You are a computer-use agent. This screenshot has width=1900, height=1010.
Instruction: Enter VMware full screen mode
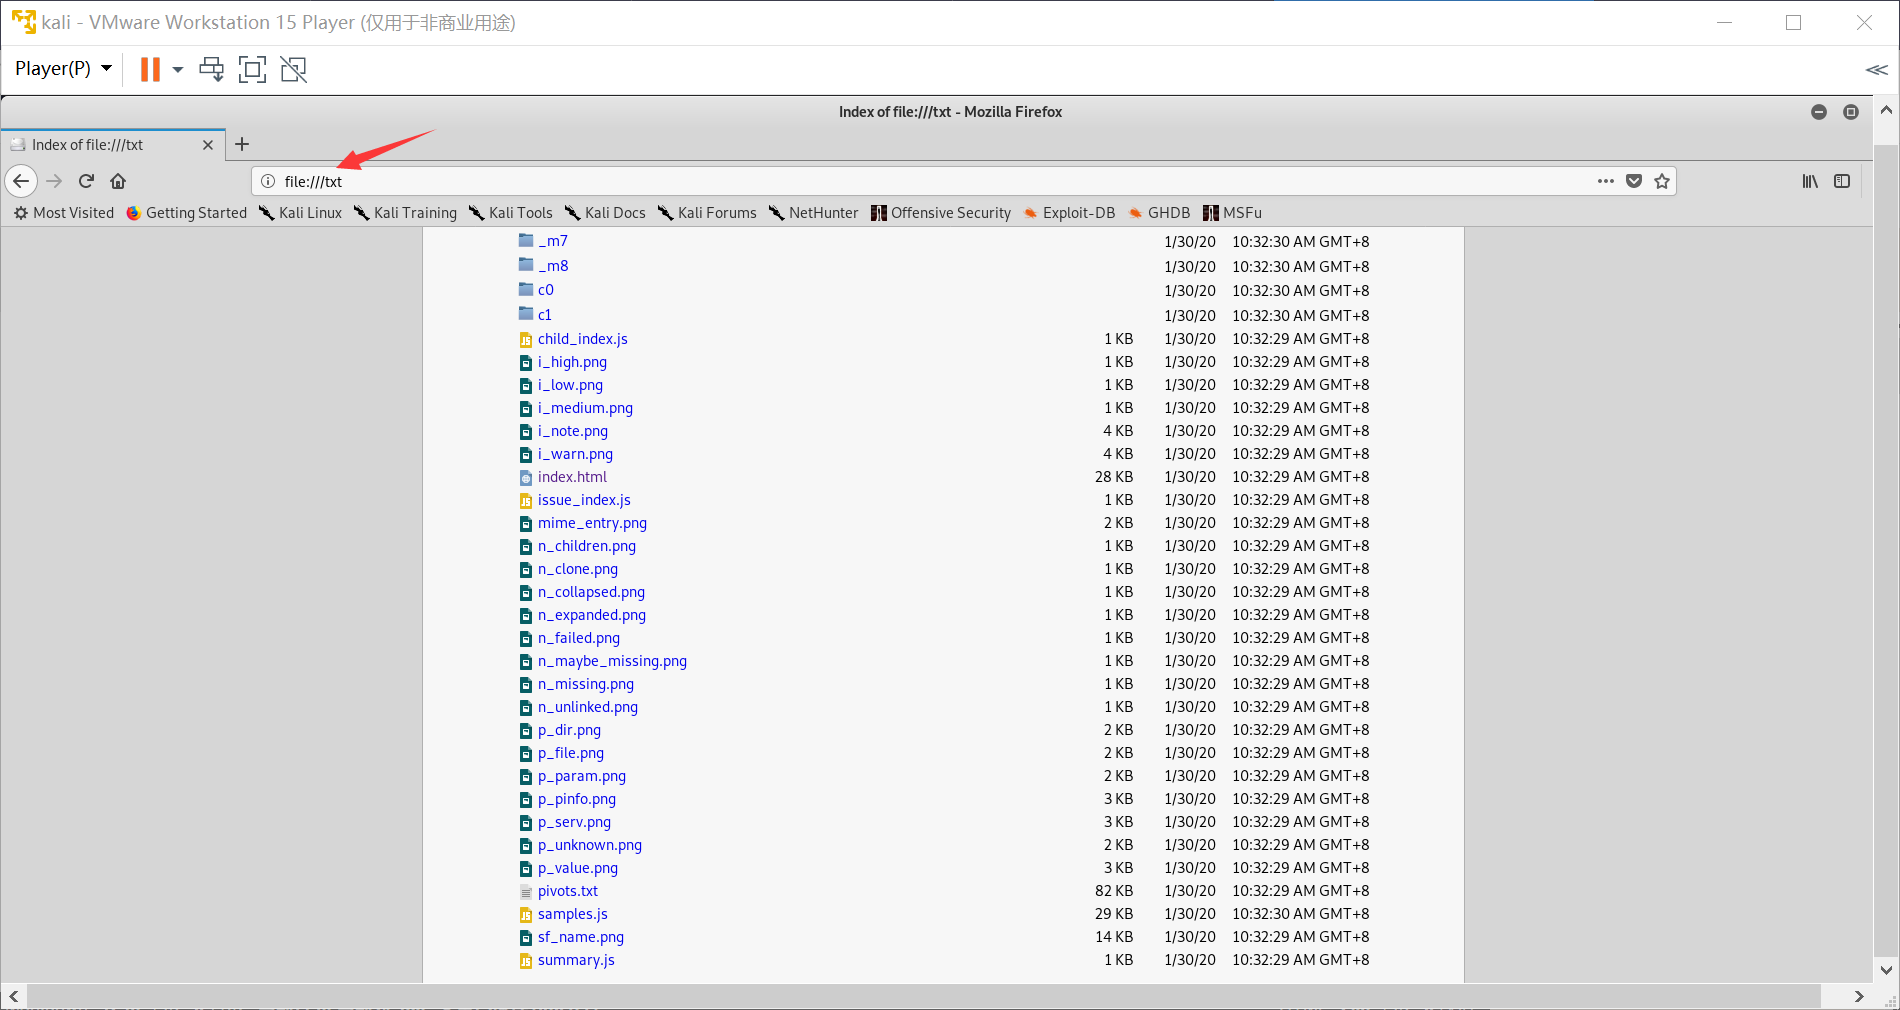[x=252, y=69]
